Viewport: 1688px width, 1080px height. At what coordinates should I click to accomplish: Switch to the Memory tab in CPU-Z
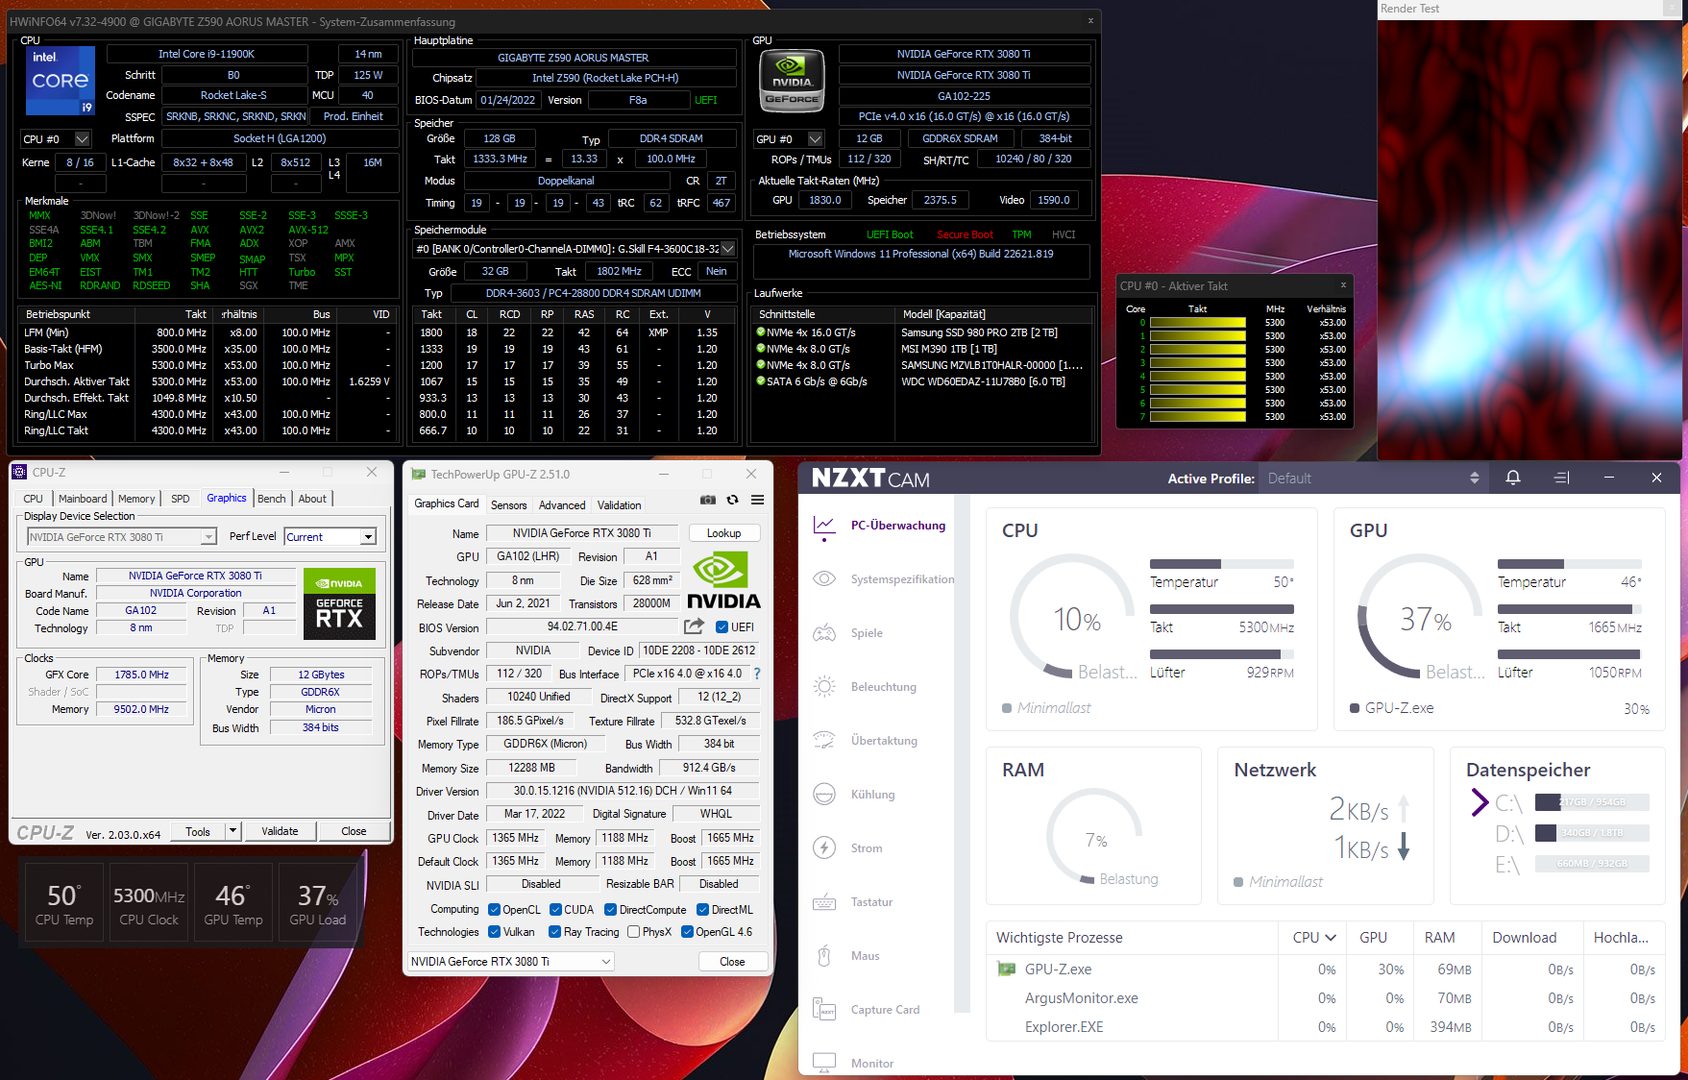[136, 498]
